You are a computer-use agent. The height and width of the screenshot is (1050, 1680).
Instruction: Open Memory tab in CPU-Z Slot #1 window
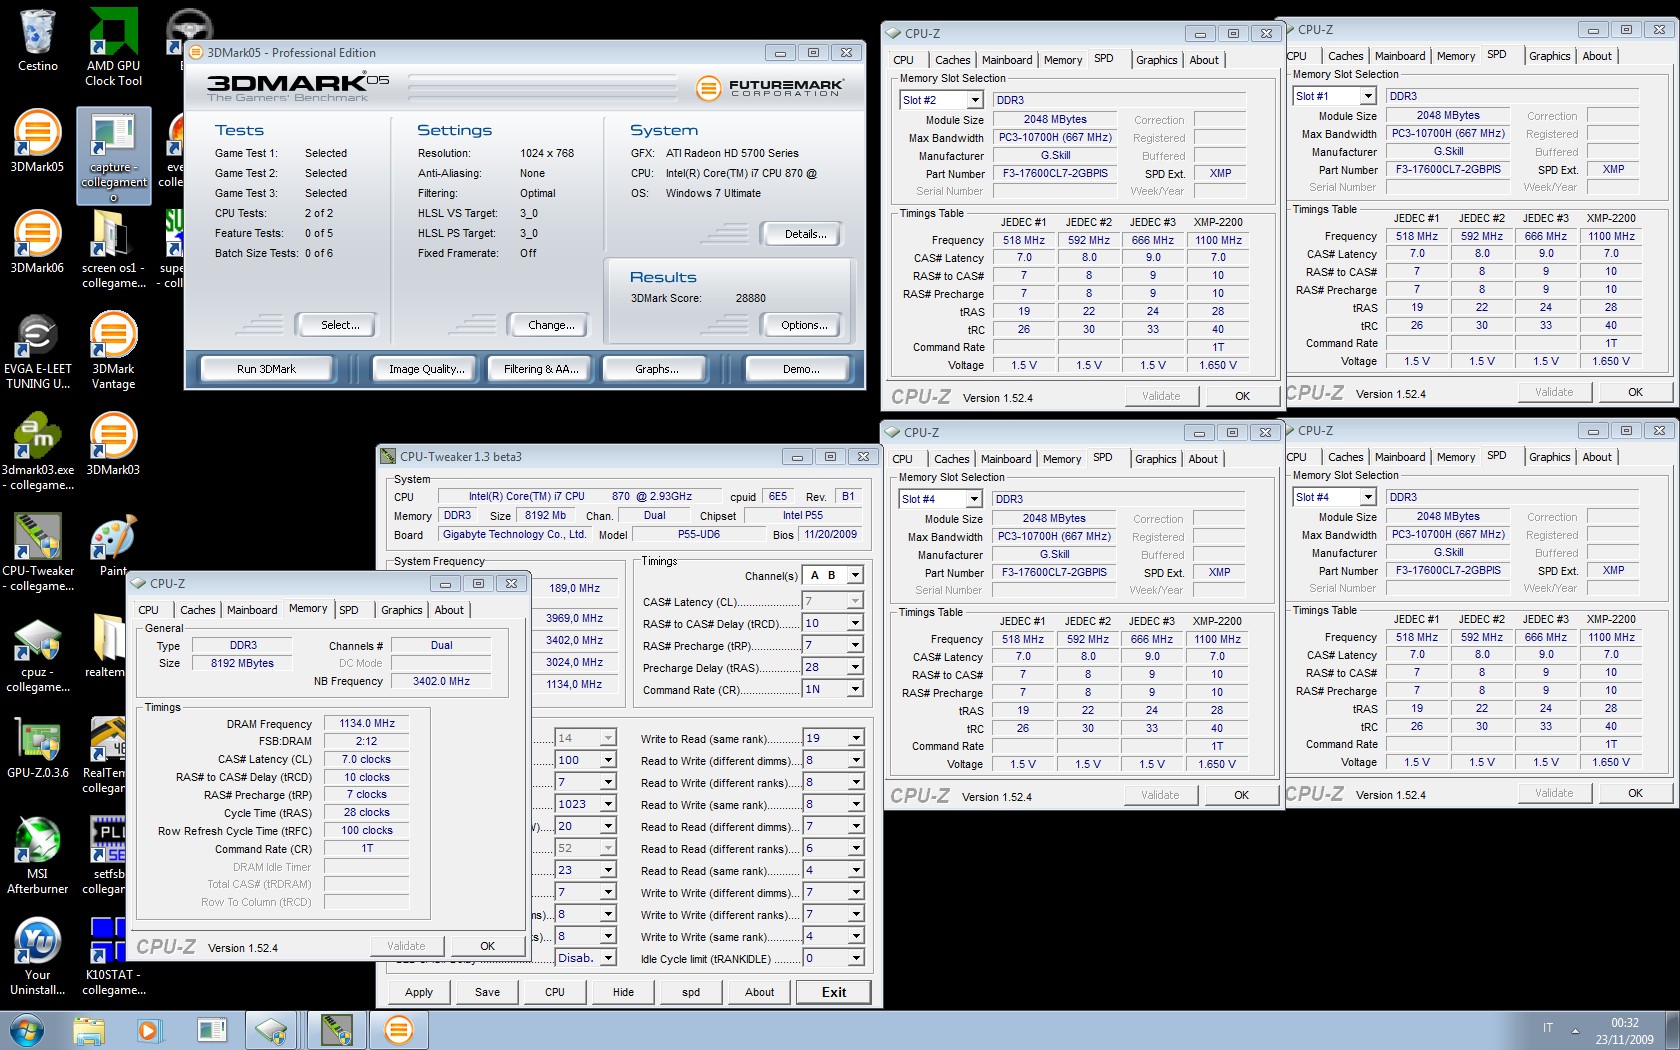click(x=1455, y=56)
